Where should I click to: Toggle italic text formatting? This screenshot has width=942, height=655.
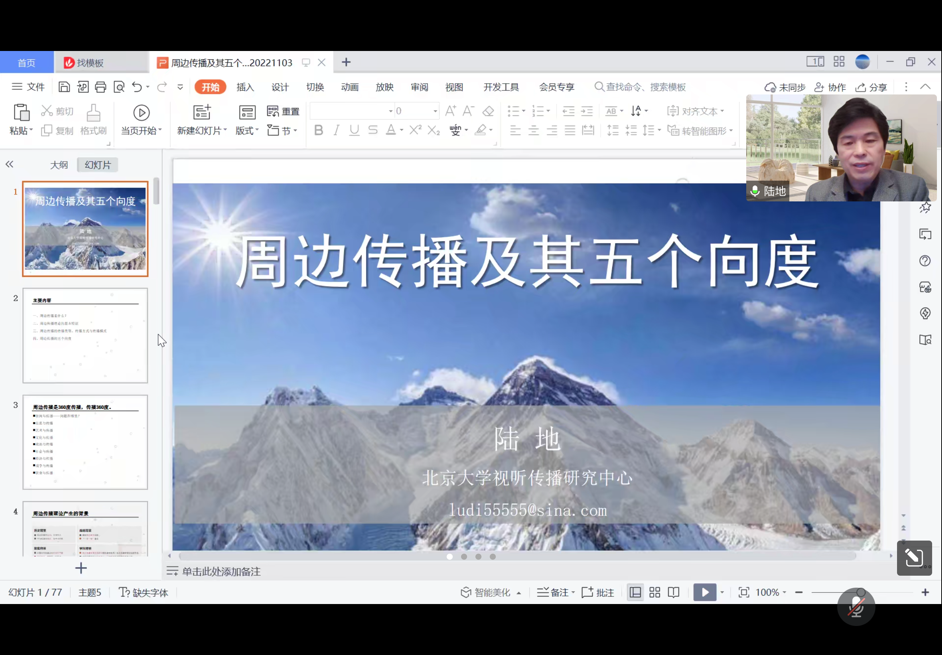(336, 130)
